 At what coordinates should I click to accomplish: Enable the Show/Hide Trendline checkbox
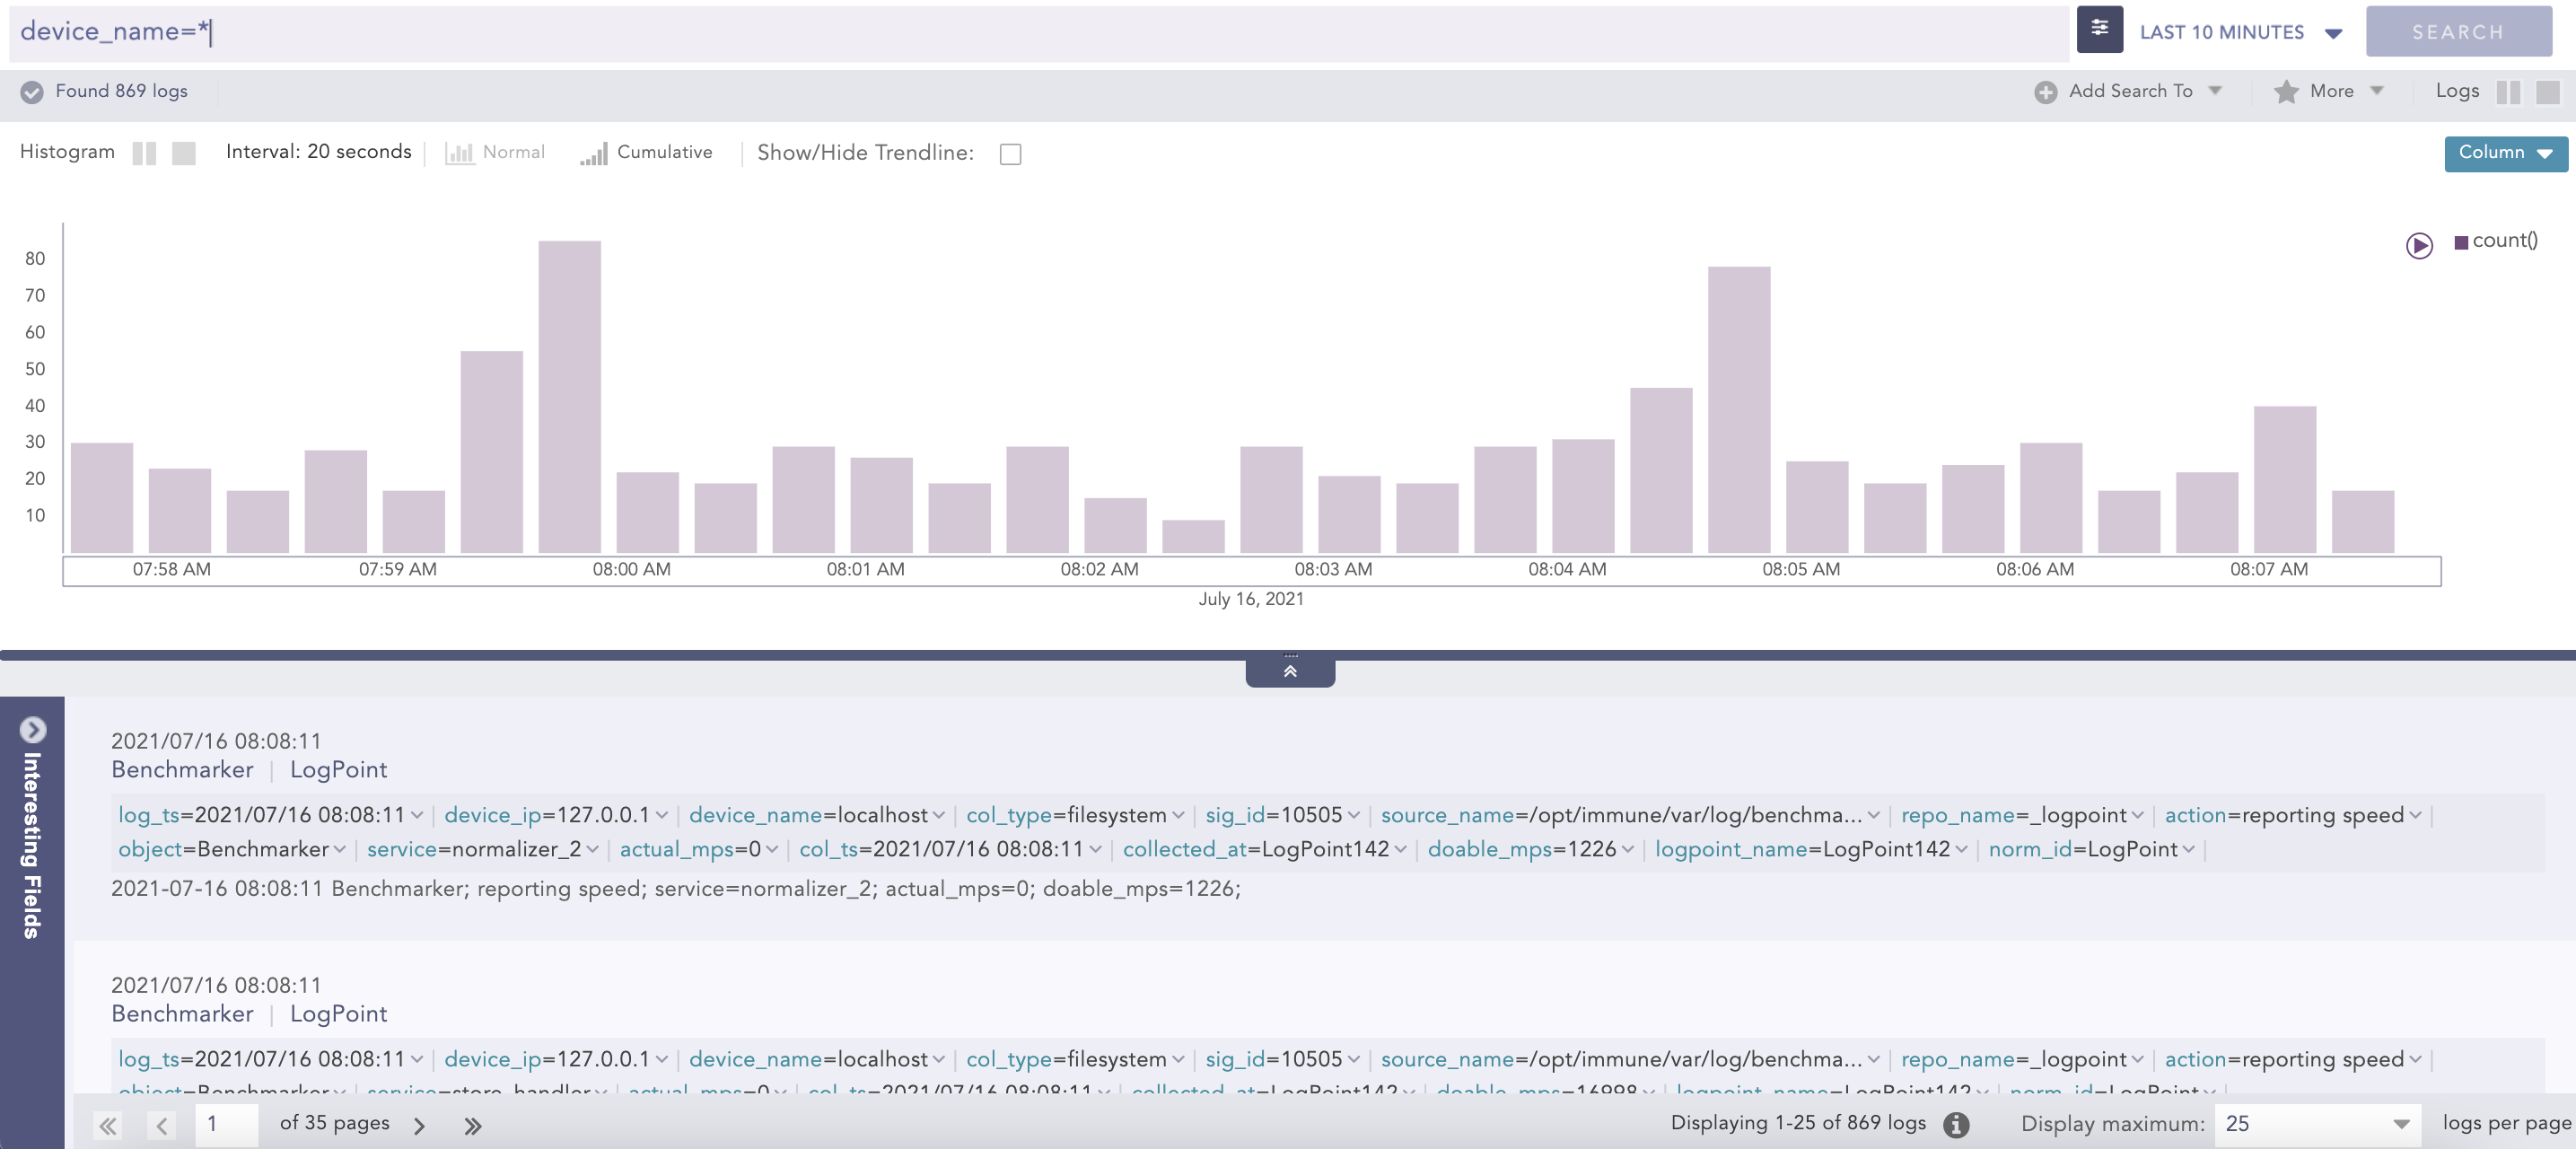[x=1010, y=154]
